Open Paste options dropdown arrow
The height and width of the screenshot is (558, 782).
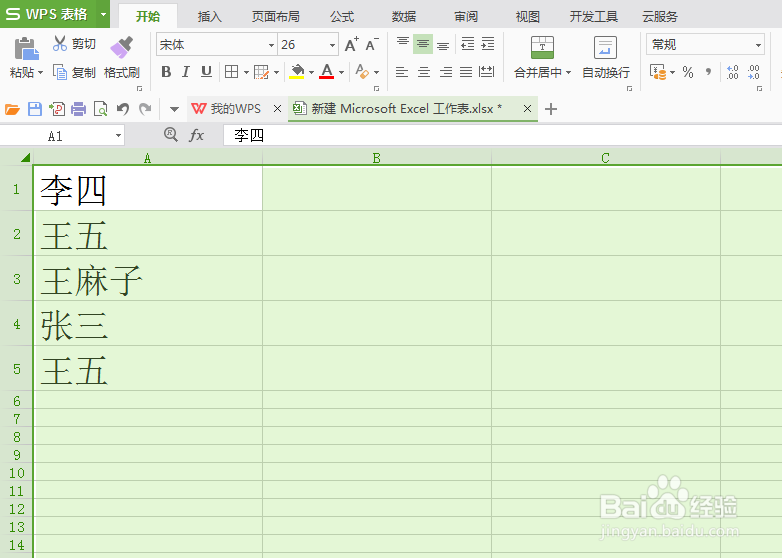click(x=40, y=73)
